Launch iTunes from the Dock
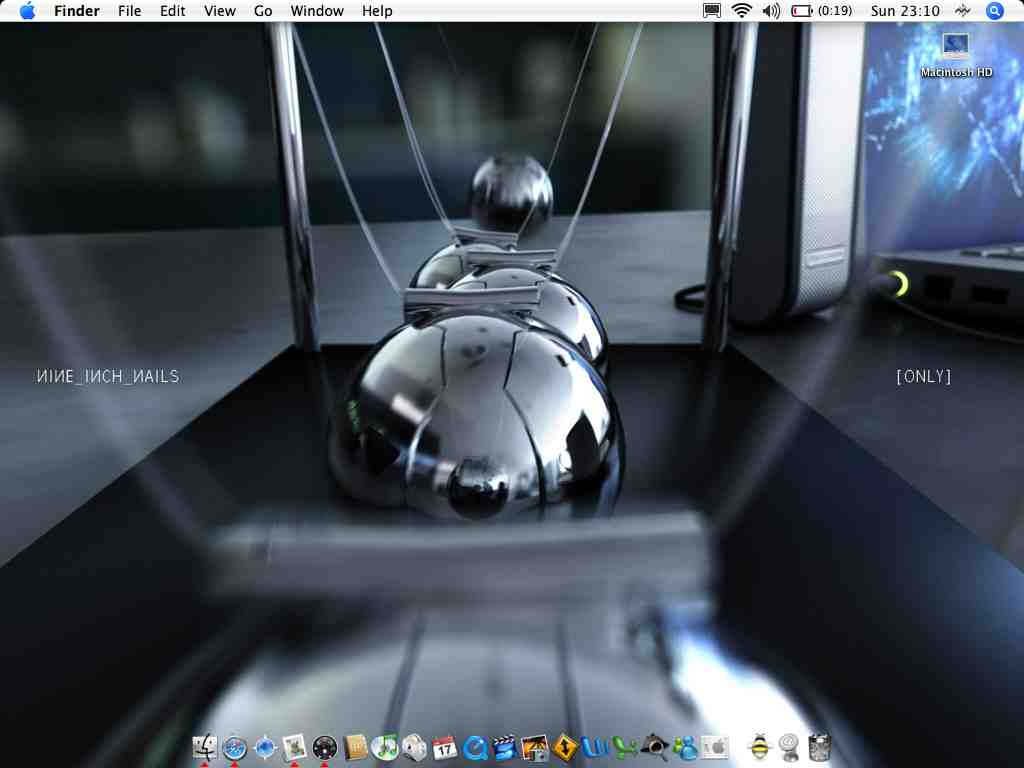Screen dimensions: 1024x768 click(x=385, y=746)
